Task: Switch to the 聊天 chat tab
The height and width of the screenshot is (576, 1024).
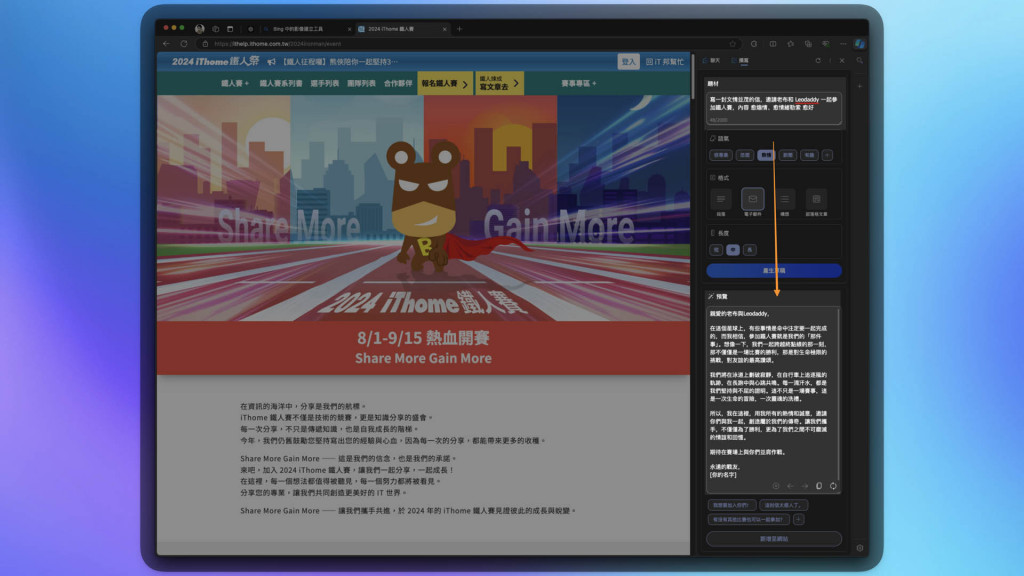Action: (712, 61)
